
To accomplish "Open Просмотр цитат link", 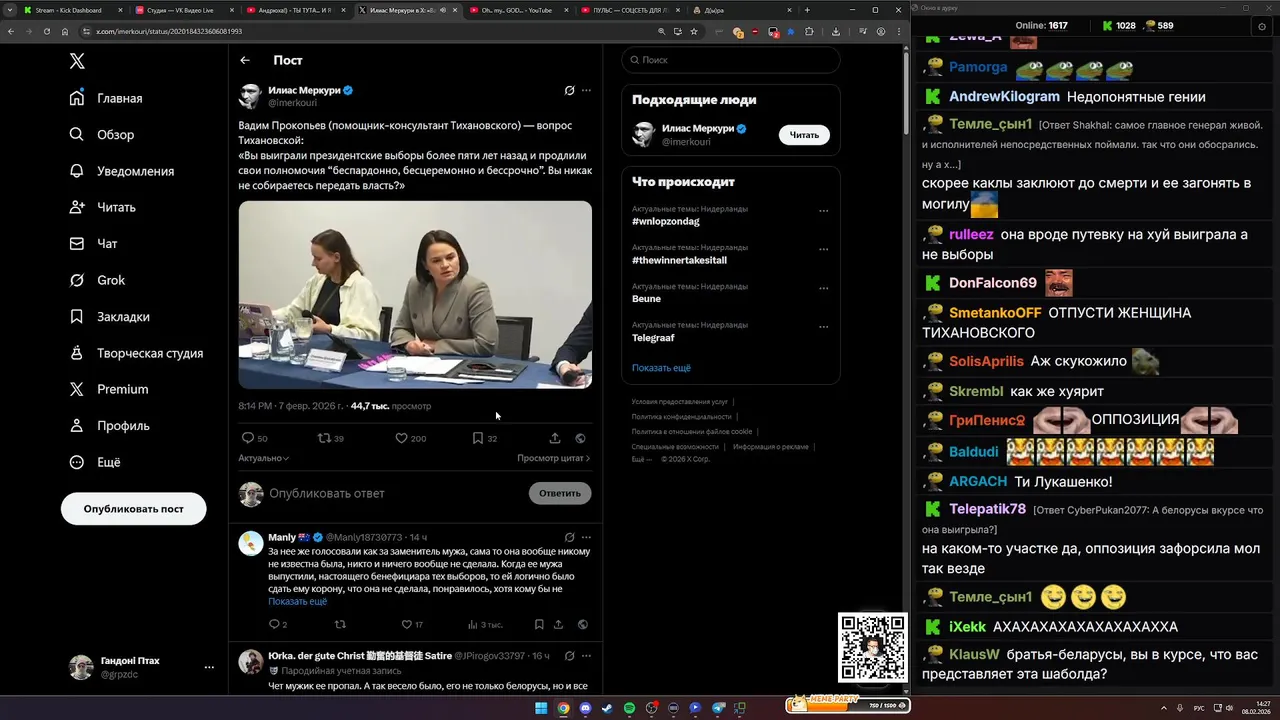I will (553, 458).
